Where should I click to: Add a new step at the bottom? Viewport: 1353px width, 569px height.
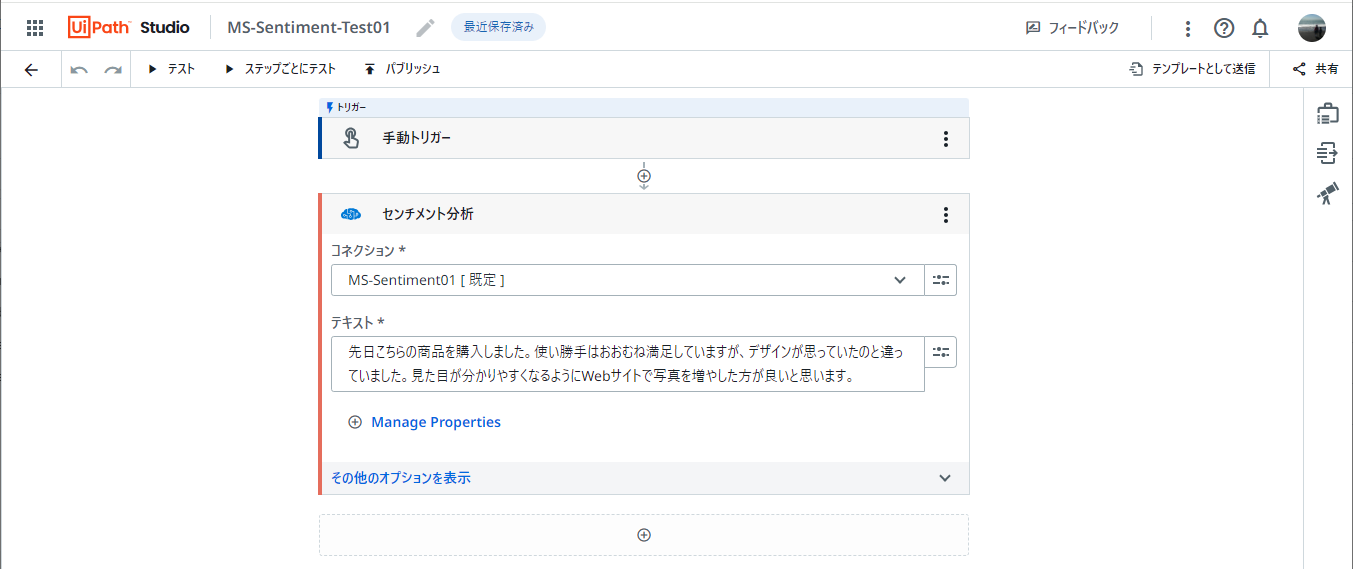point(644,535)
